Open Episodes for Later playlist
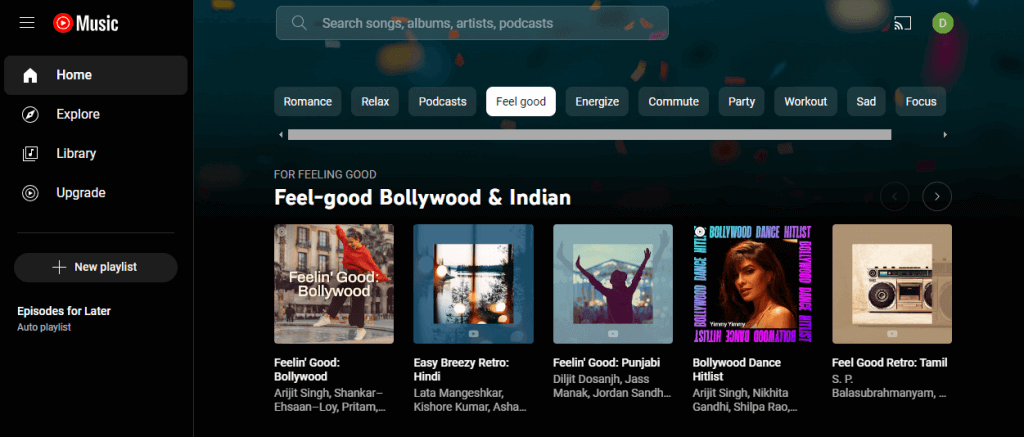Viewport: 1024px width, 437px height. (64, 312)
